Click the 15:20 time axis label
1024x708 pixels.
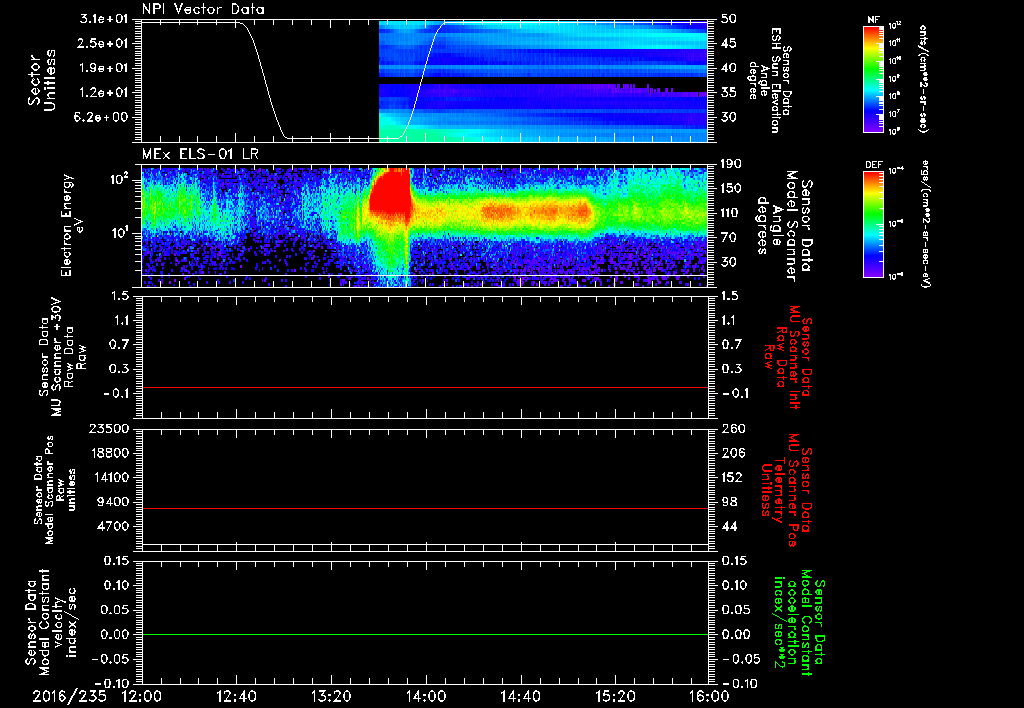pos(615,697)
